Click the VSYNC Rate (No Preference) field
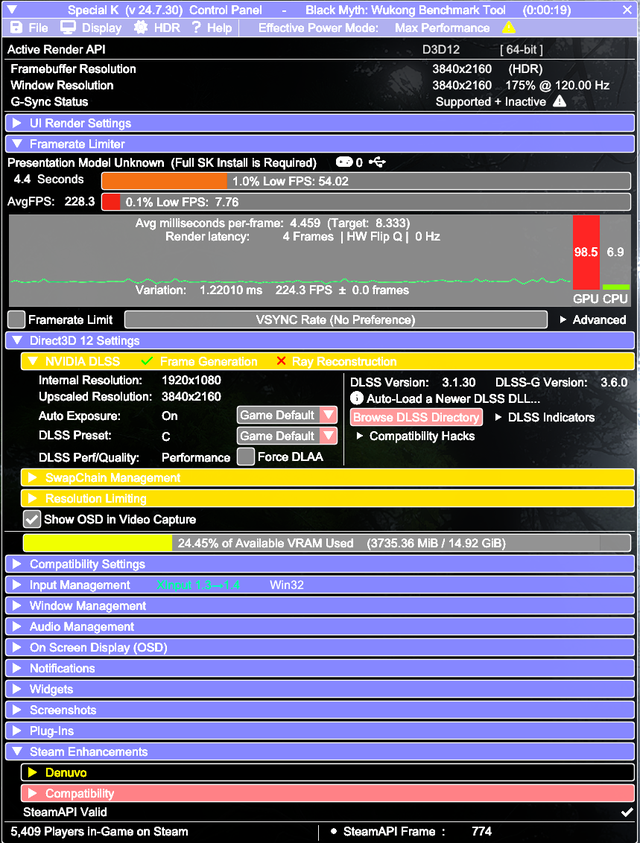 tap(336, 319)
